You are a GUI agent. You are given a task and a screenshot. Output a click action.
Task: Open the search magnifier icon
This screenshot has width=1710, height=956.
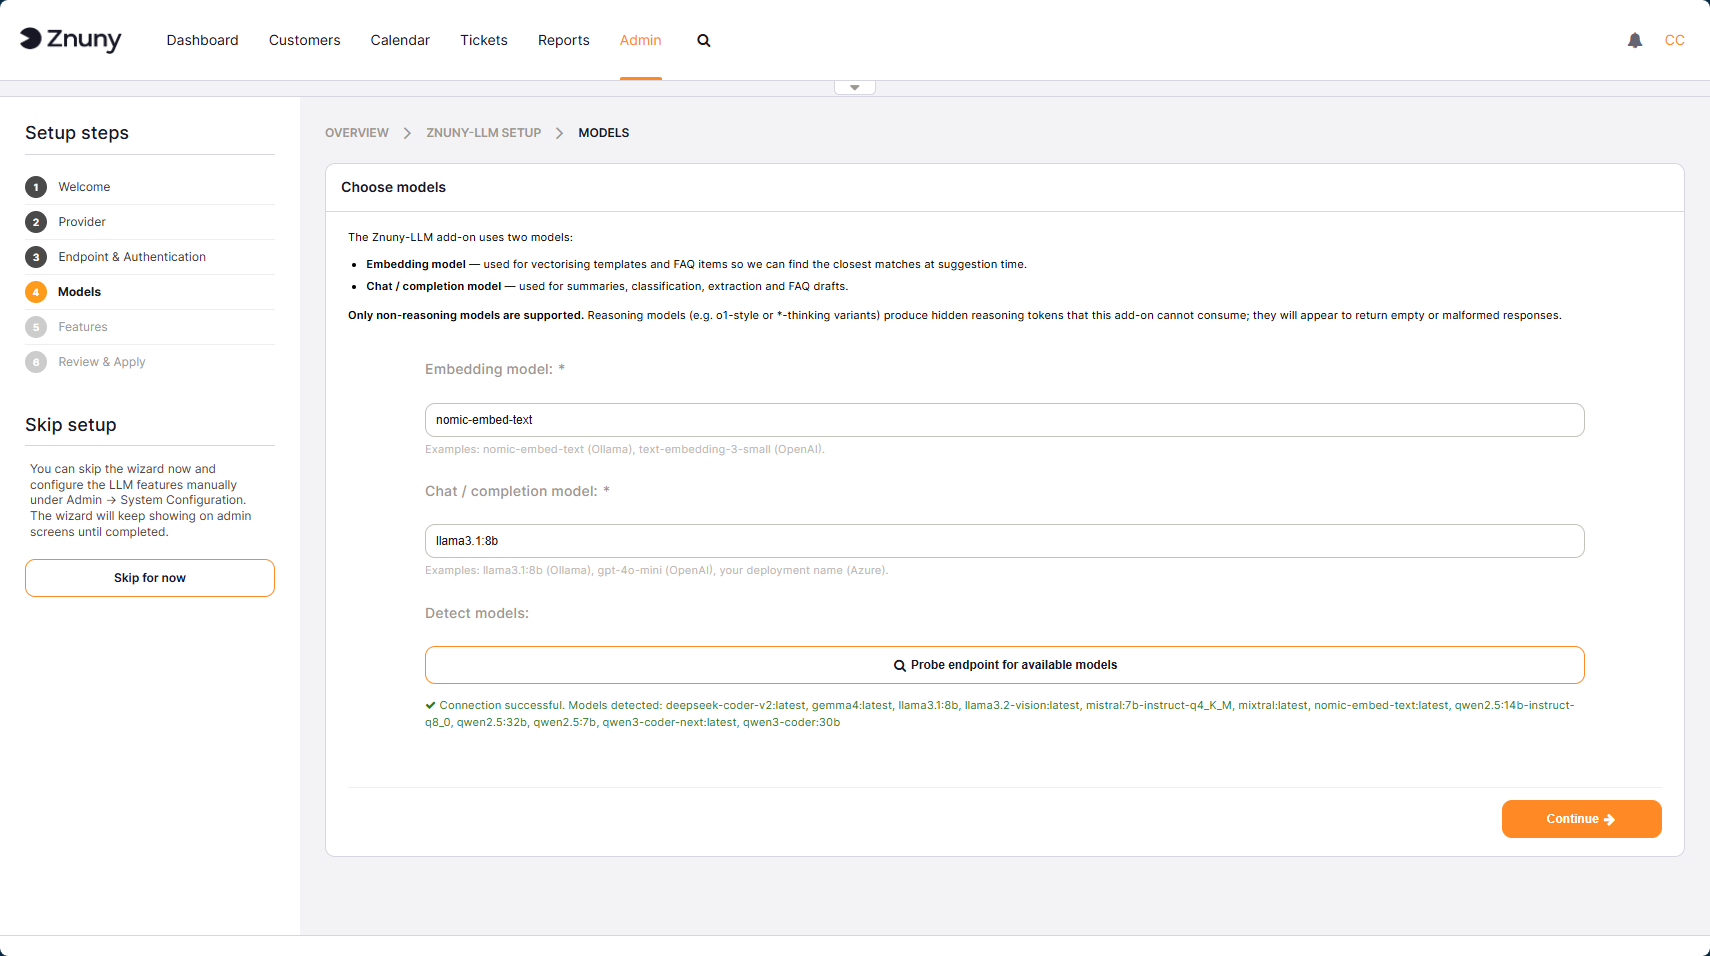tap(704, 40)
